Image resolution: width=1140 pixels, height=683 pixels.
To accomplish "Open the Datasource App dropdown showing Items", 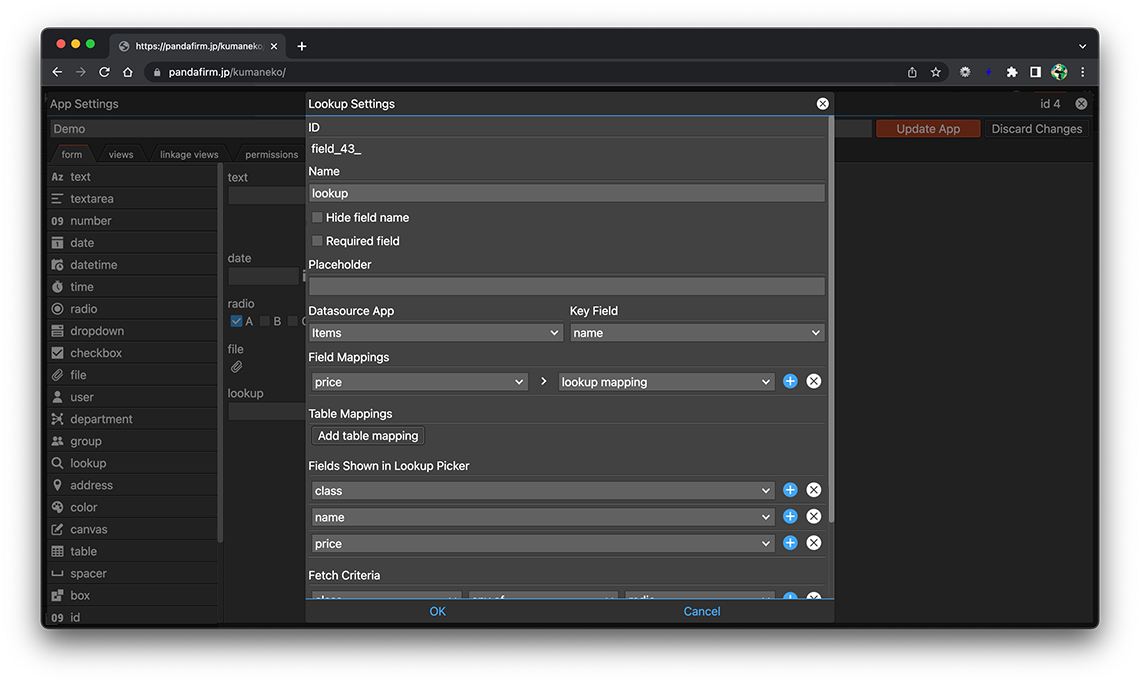I will (x=435, y=333).
